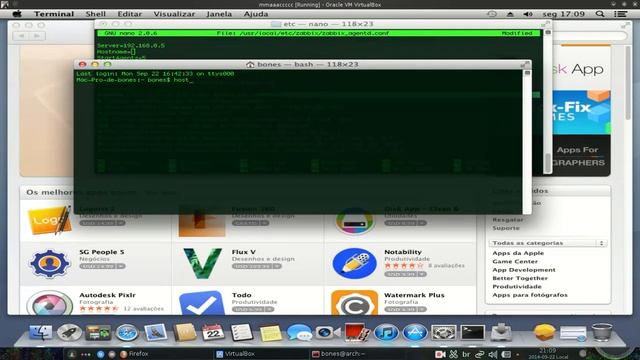The height and width of the screenshot is (360, 640).
Task: Open Apps da Apple link
Action: click(x=518, y=253)
